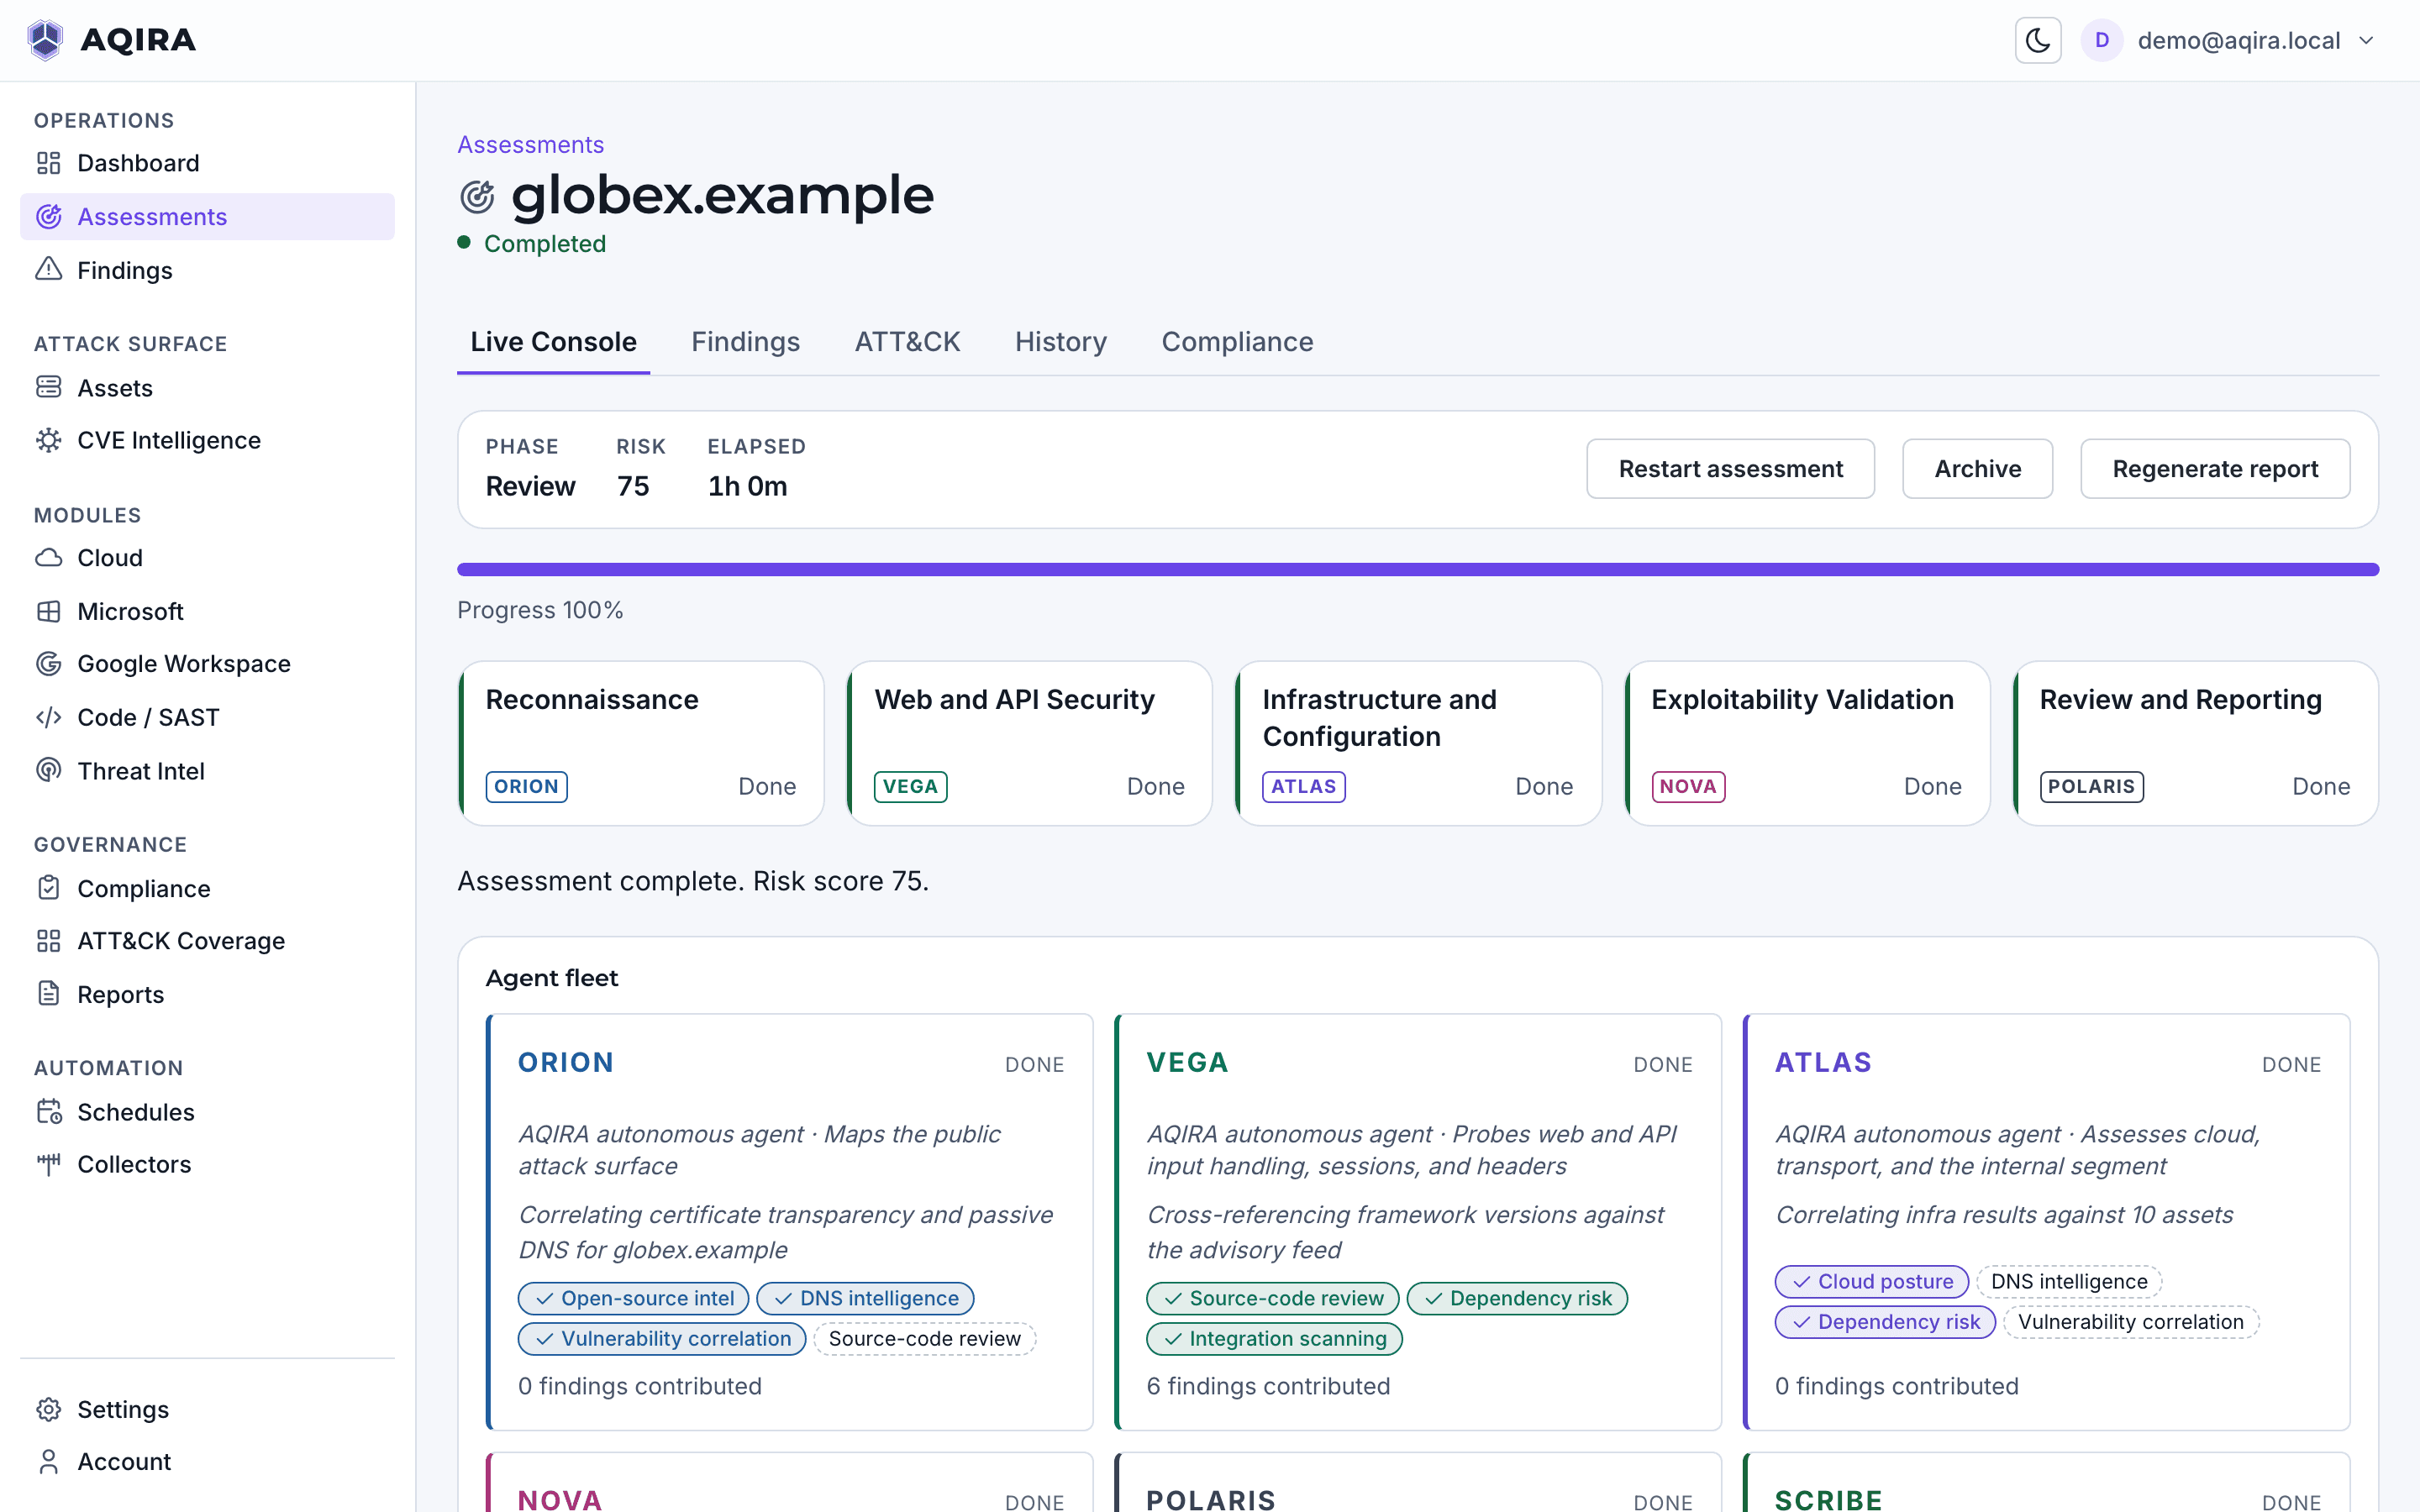Click the VEGA badge in Web and API Security

pos(910,787)
